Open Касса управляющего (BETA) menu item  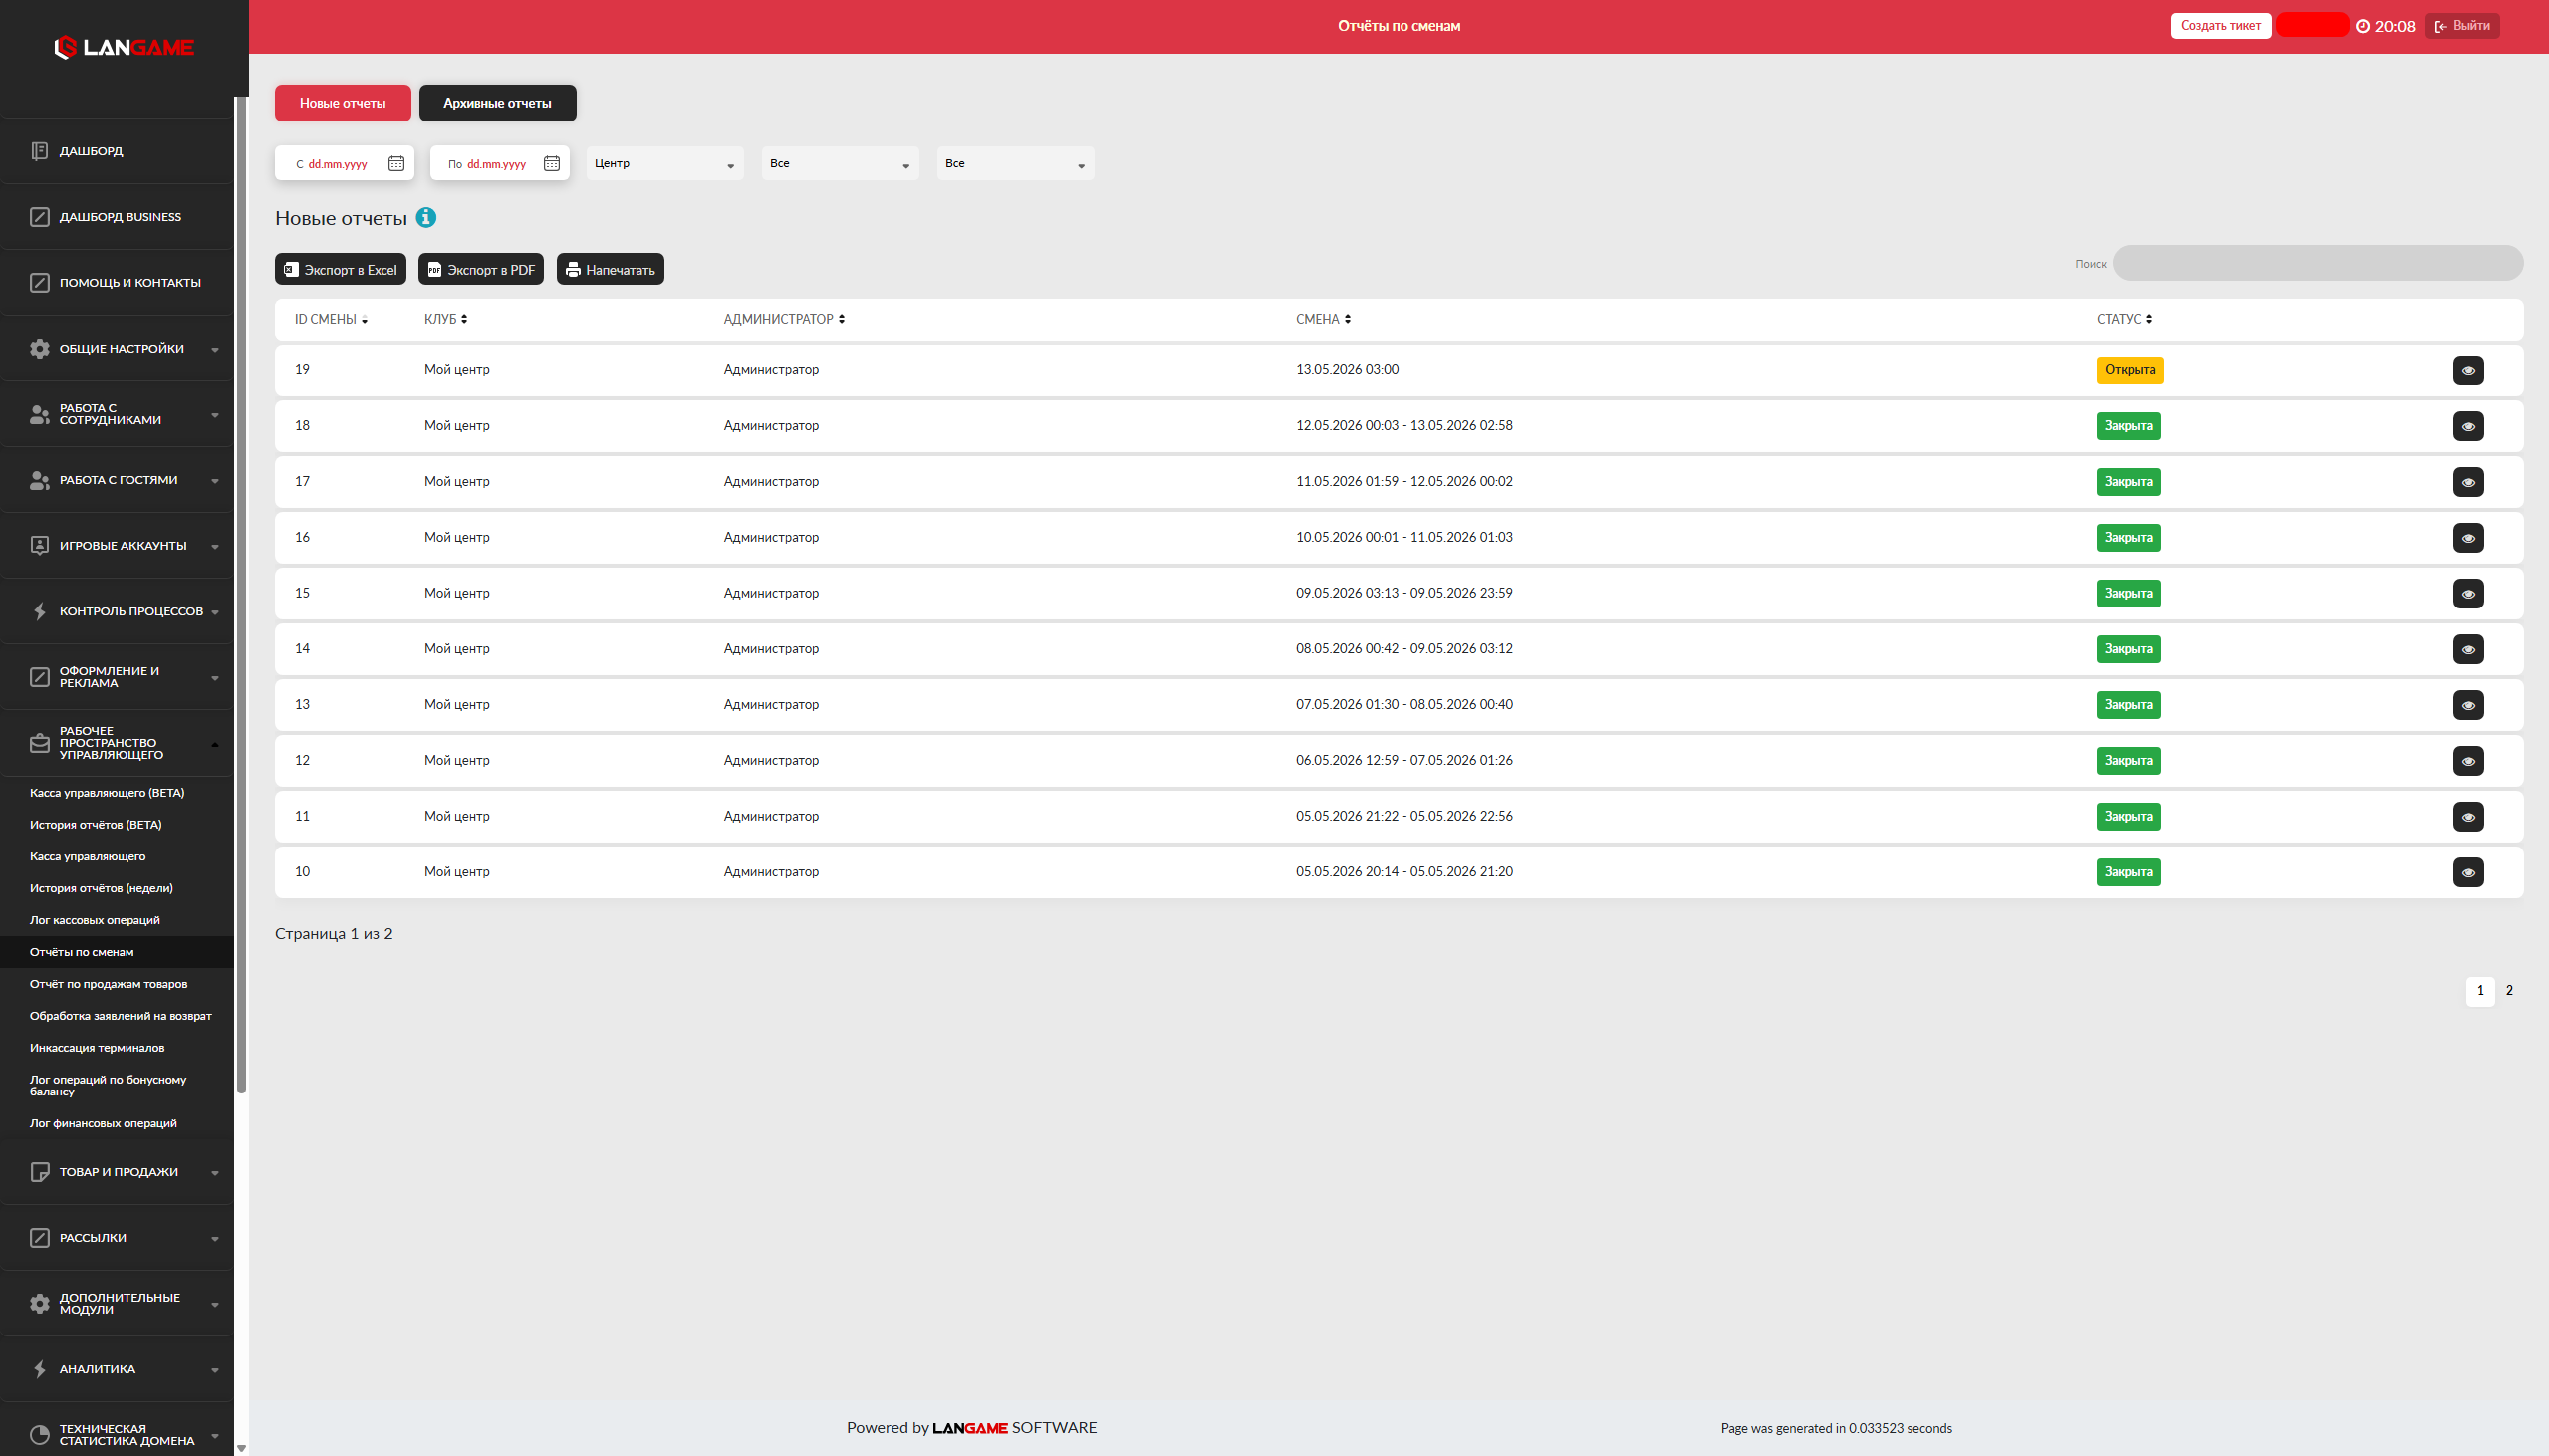pyautogui.click(x=107, y=793)
